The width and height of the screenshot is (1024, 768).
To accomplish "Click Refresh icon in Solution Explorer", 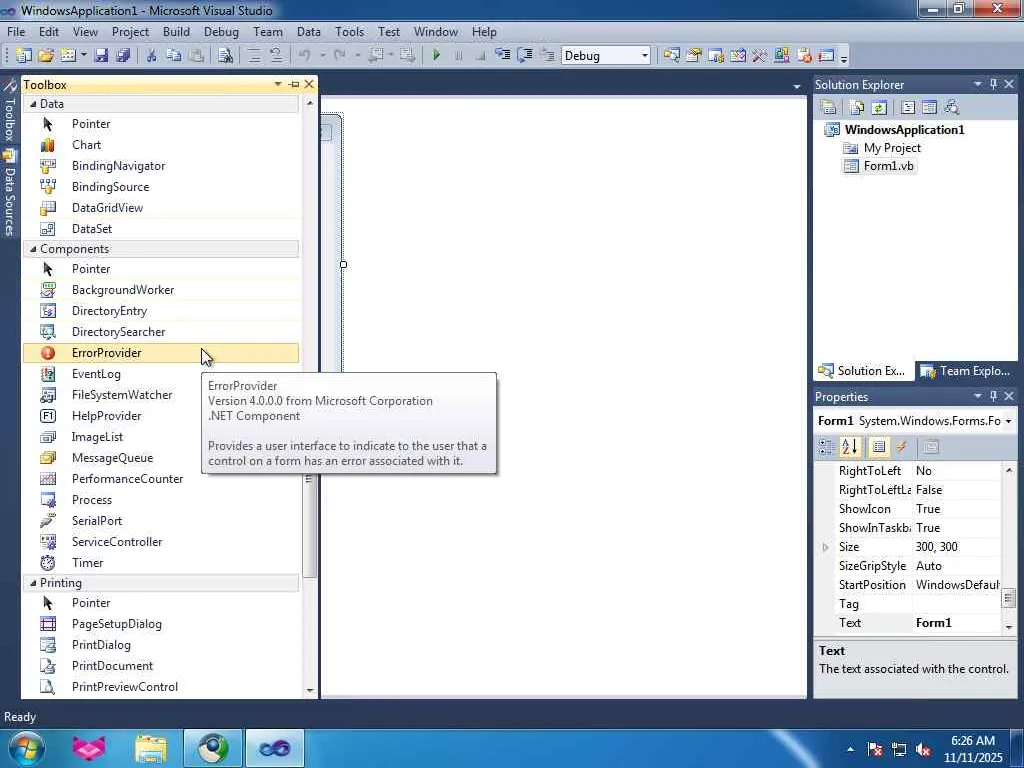I will [879, 107].
